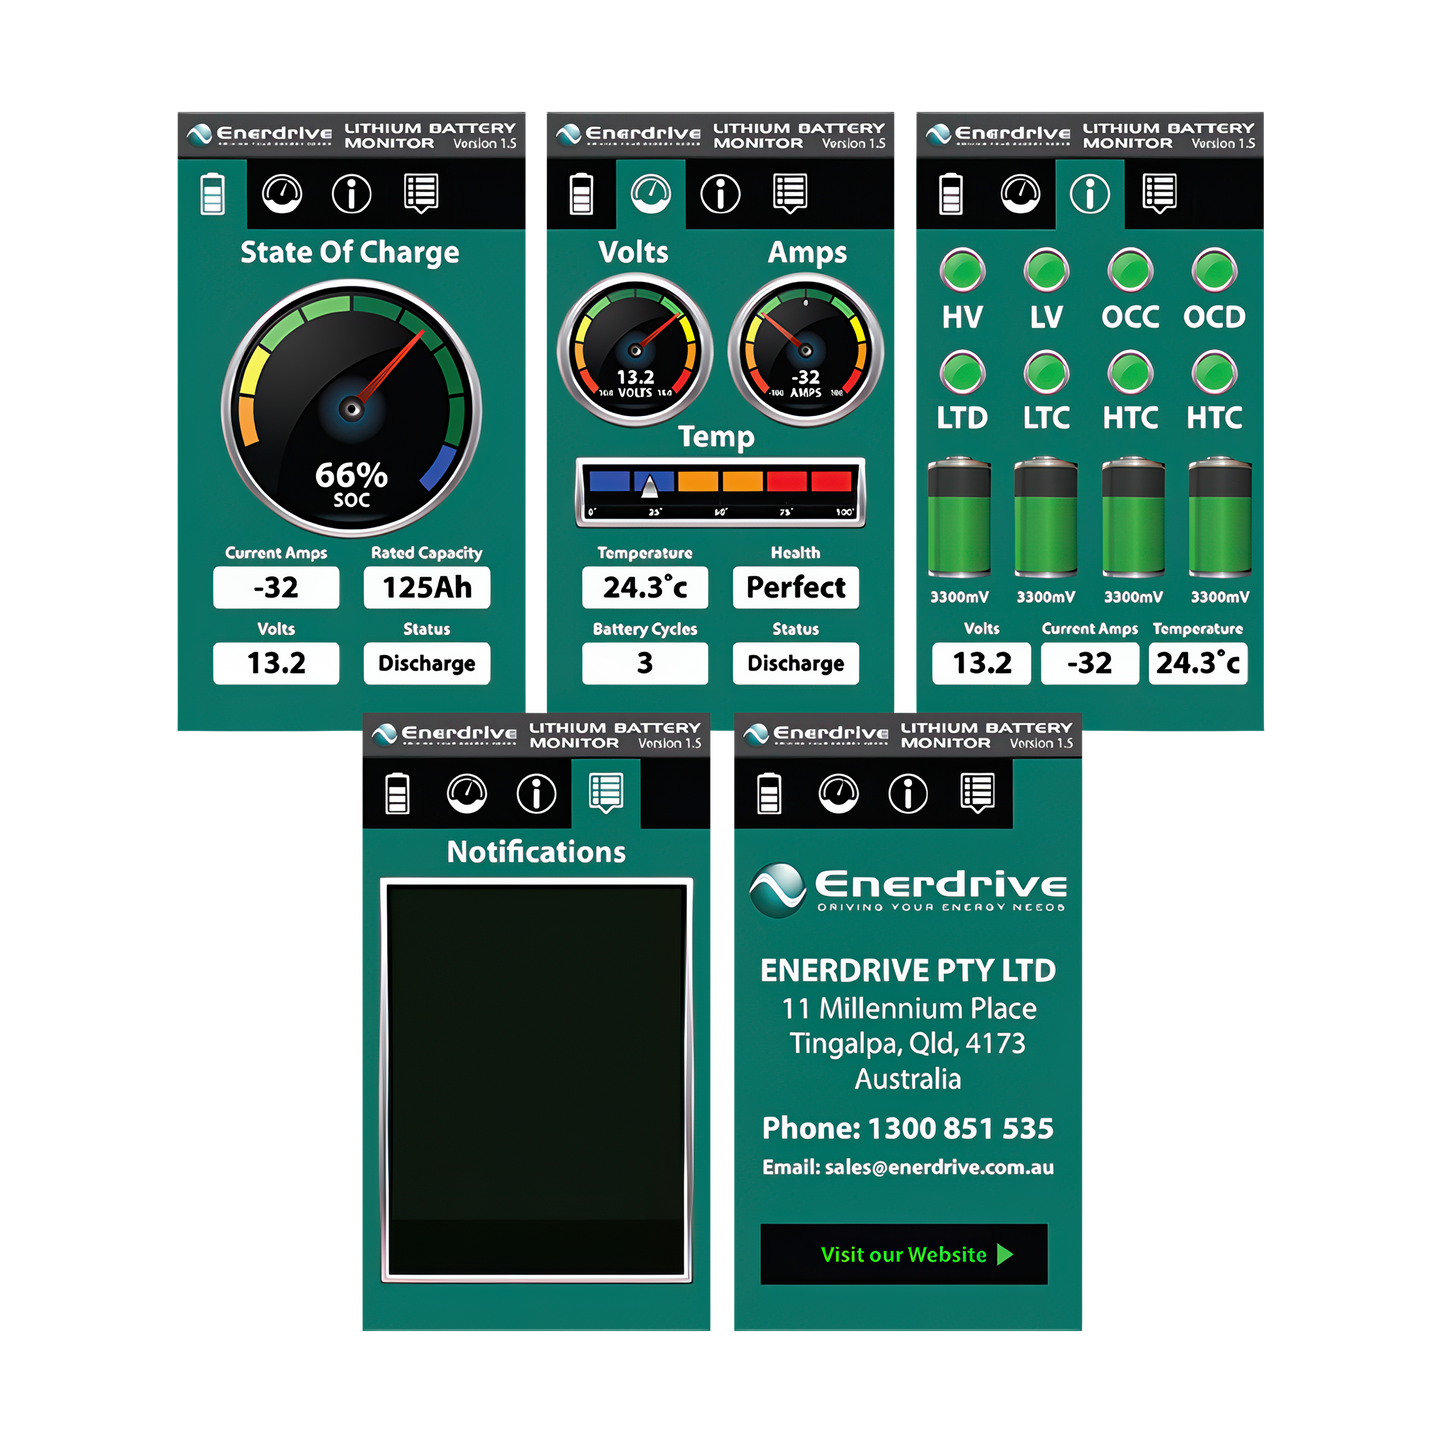Image resolution: width=1445 pixels, height=1445 pixels.
Task: Tap info icon in Notifications screen
Action: coord(536,793)
